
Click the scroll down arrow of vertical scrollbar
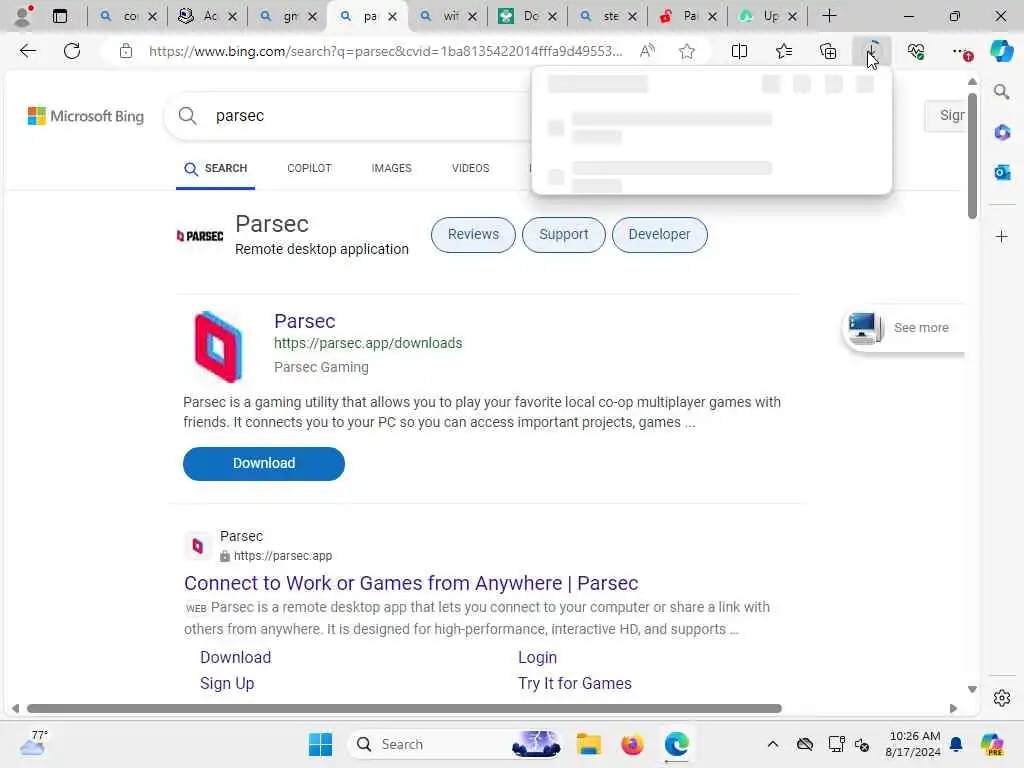coord(972,690)
